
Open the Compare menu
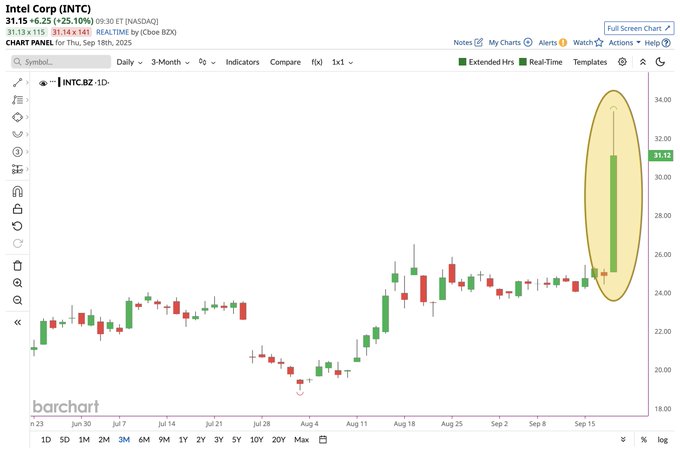pos(285,62)
